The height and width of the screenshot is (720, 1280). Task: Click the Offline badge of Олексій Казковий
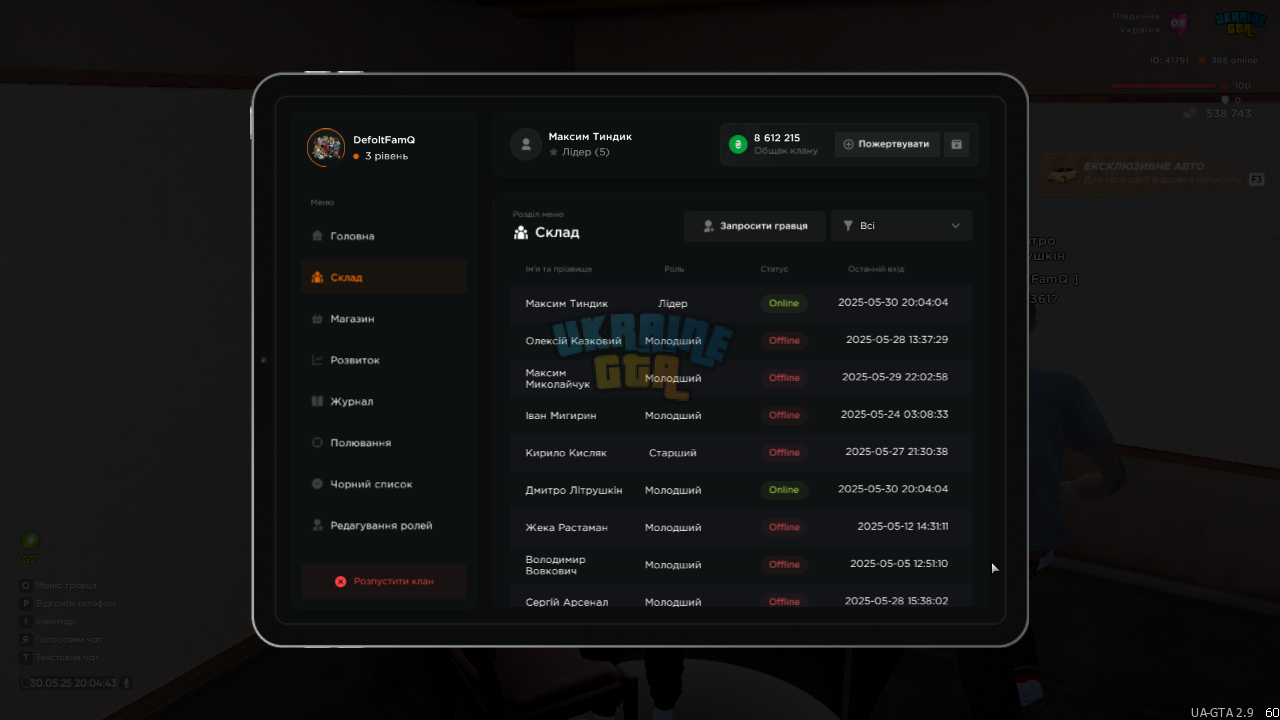tap(784, 340)
